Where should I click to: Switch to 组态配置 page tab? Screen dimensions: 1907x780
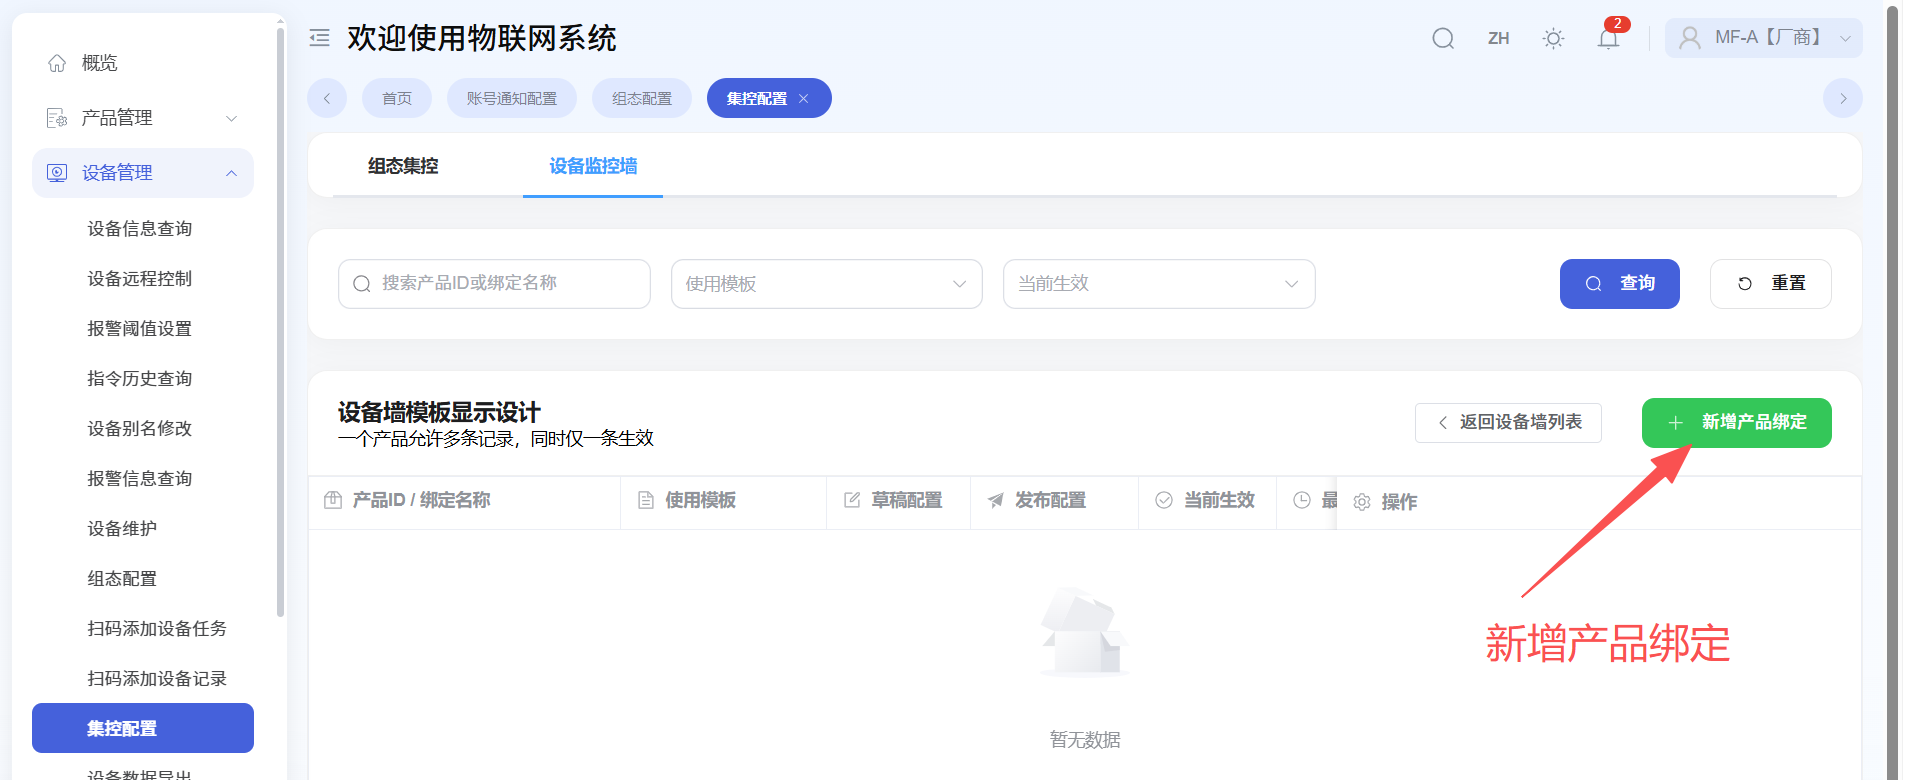(x=642, y=98)
